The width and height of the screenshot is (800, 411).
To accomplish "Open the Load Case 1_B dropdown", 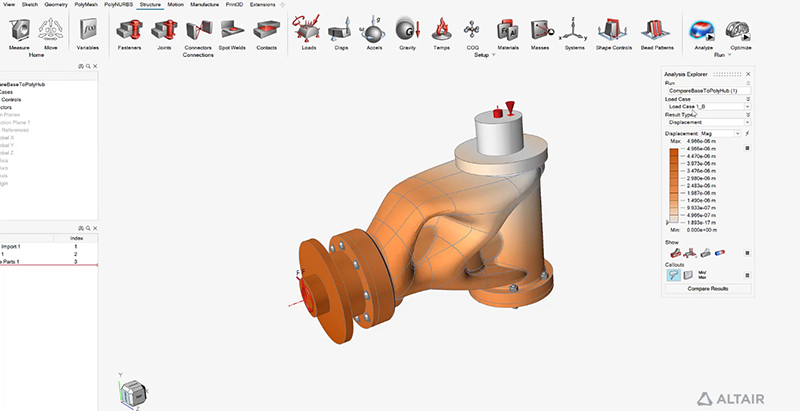I will (708, 107).
